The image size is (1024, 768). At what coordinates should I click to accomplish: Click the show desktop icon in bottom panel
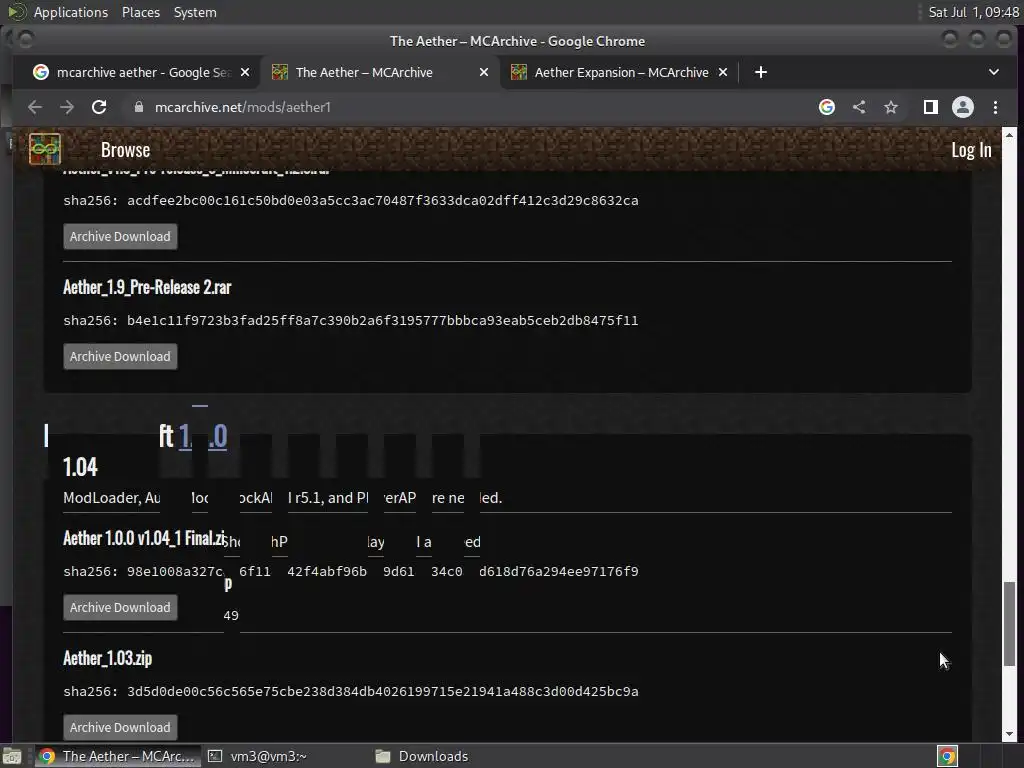12,756
